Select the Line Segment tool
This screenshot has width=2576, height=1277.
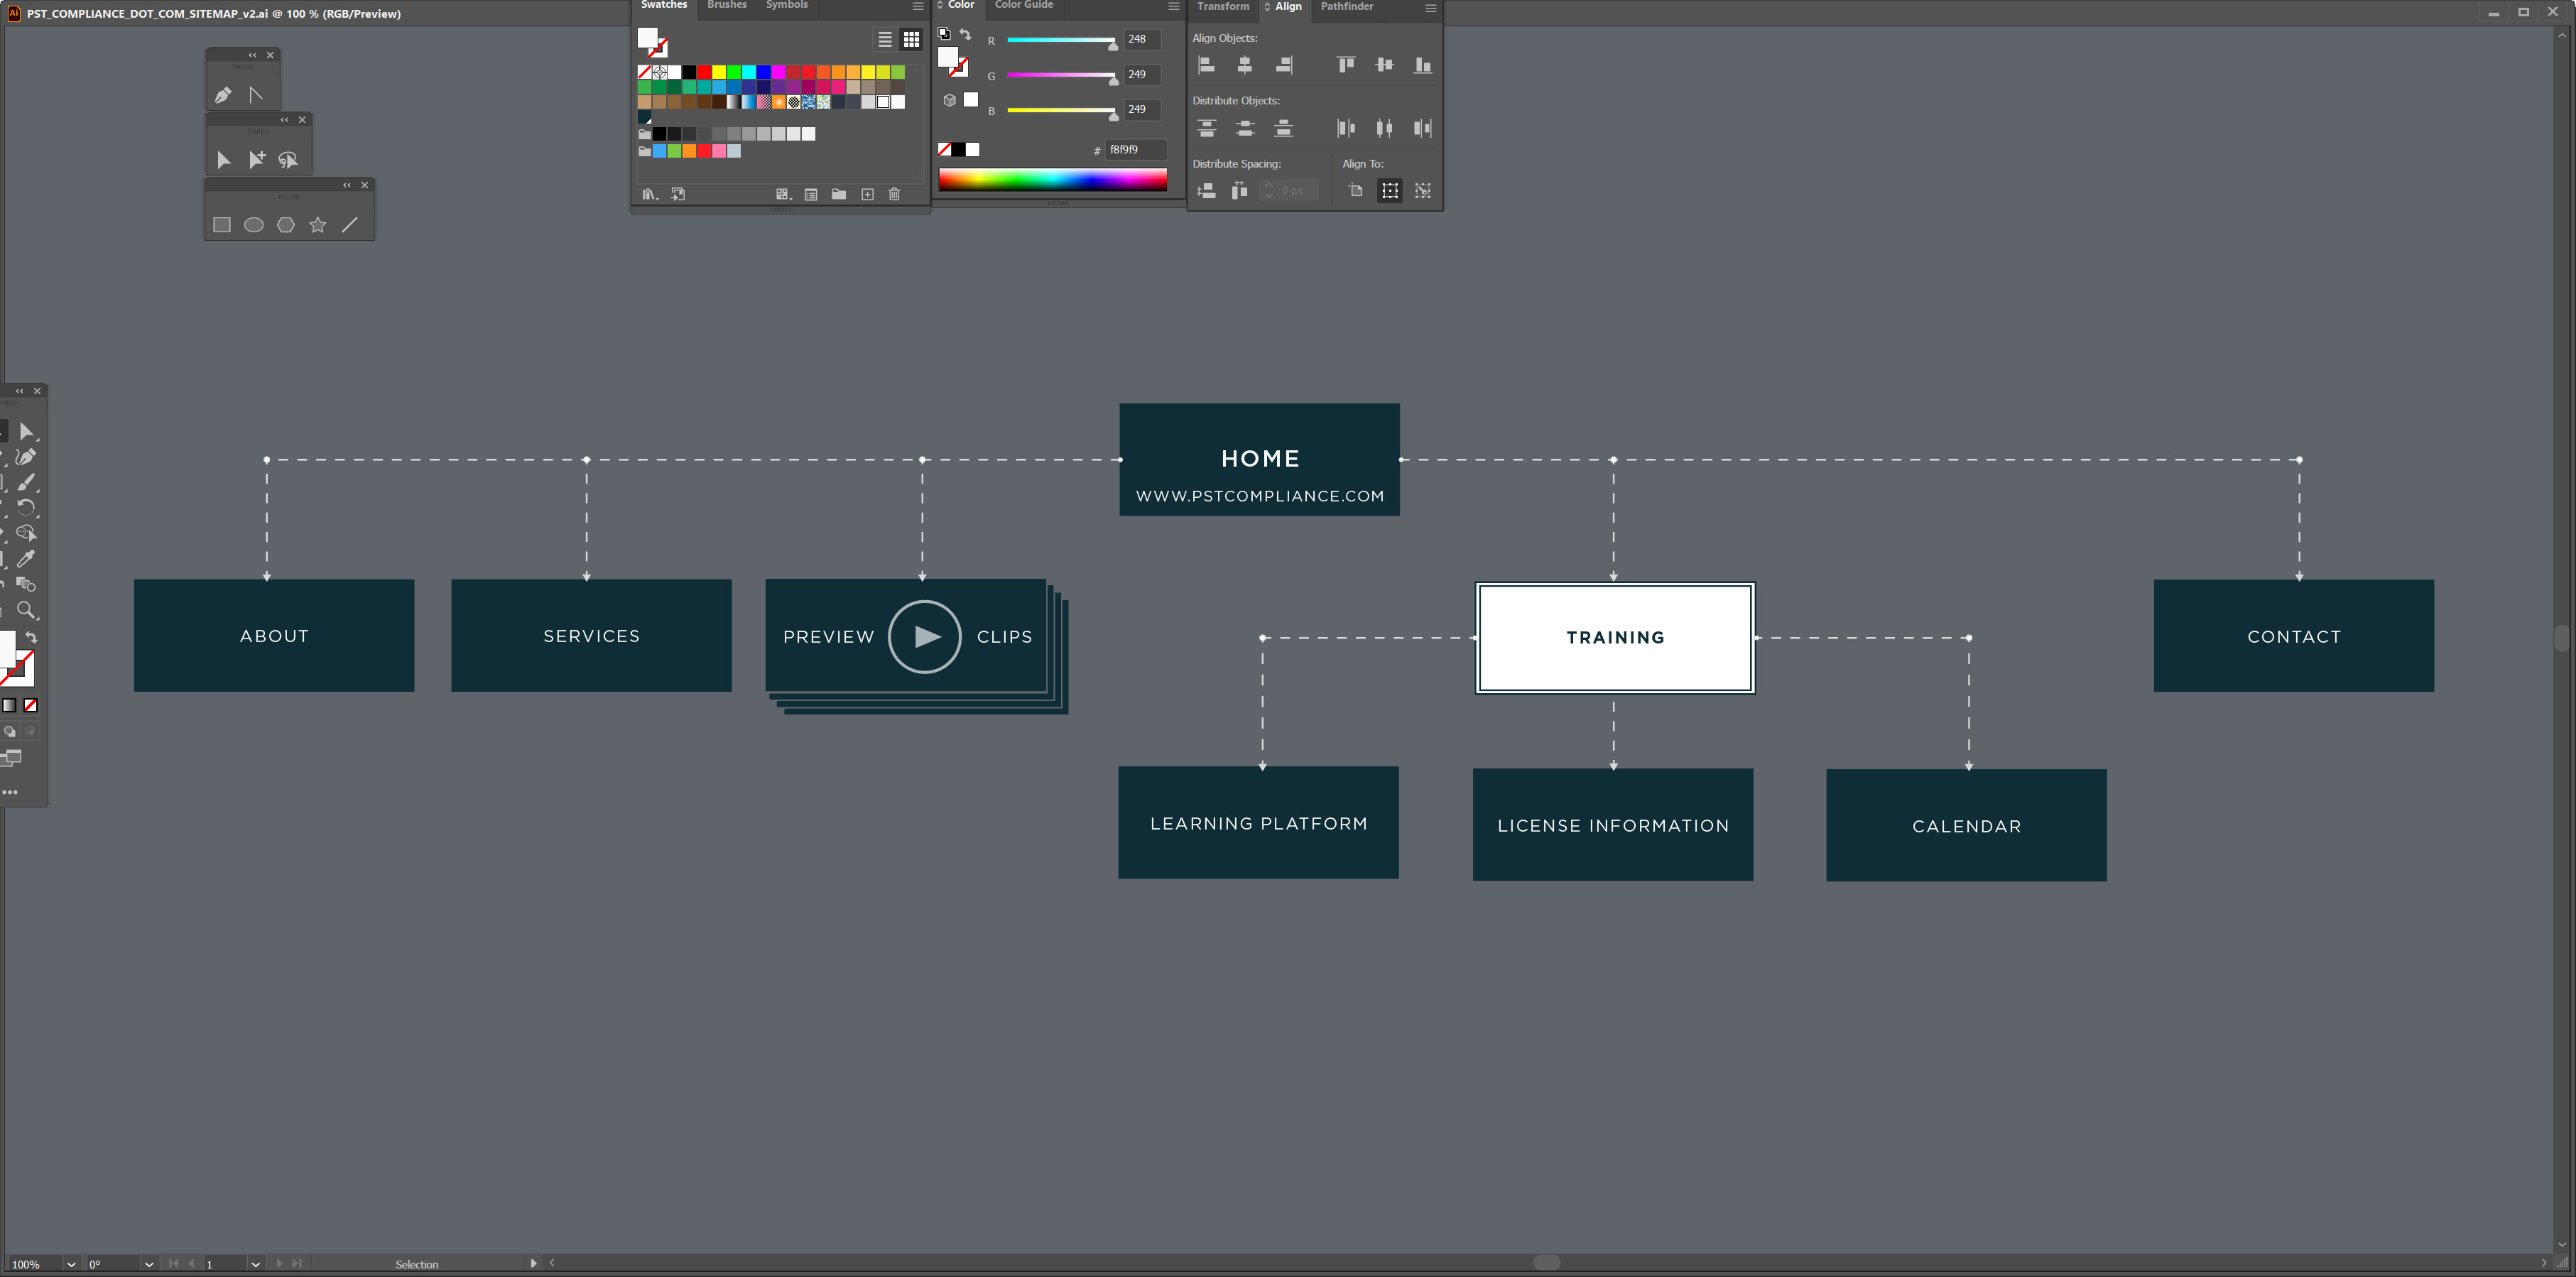click(350, 225)
